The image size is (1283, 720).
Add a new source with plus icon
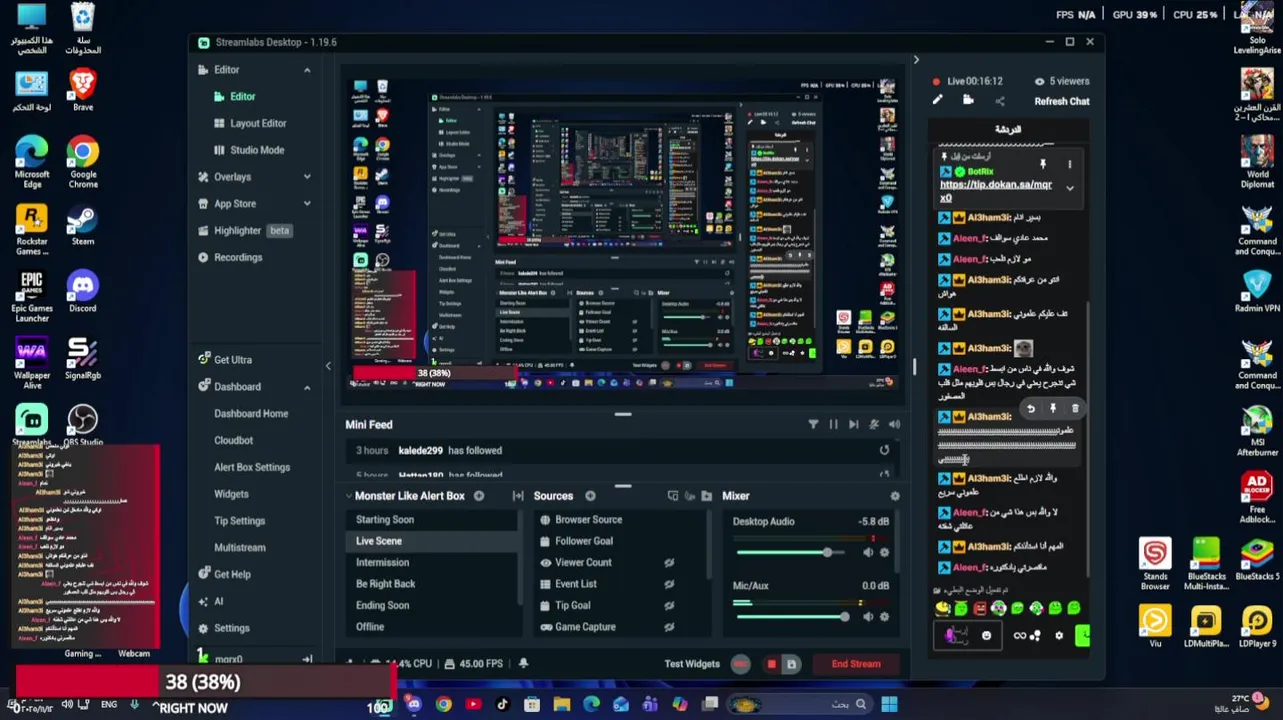tap(590, 496)
